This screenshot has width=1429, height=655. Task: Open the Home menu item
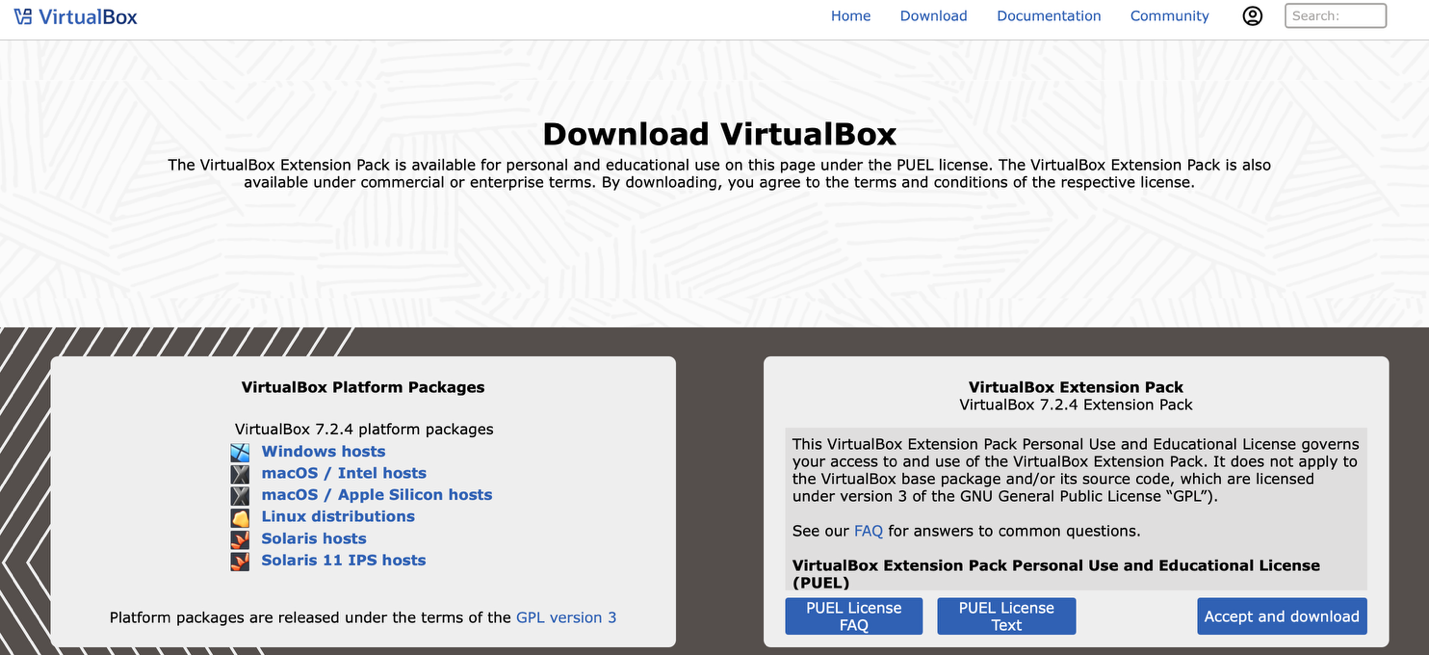click(850, 16)
